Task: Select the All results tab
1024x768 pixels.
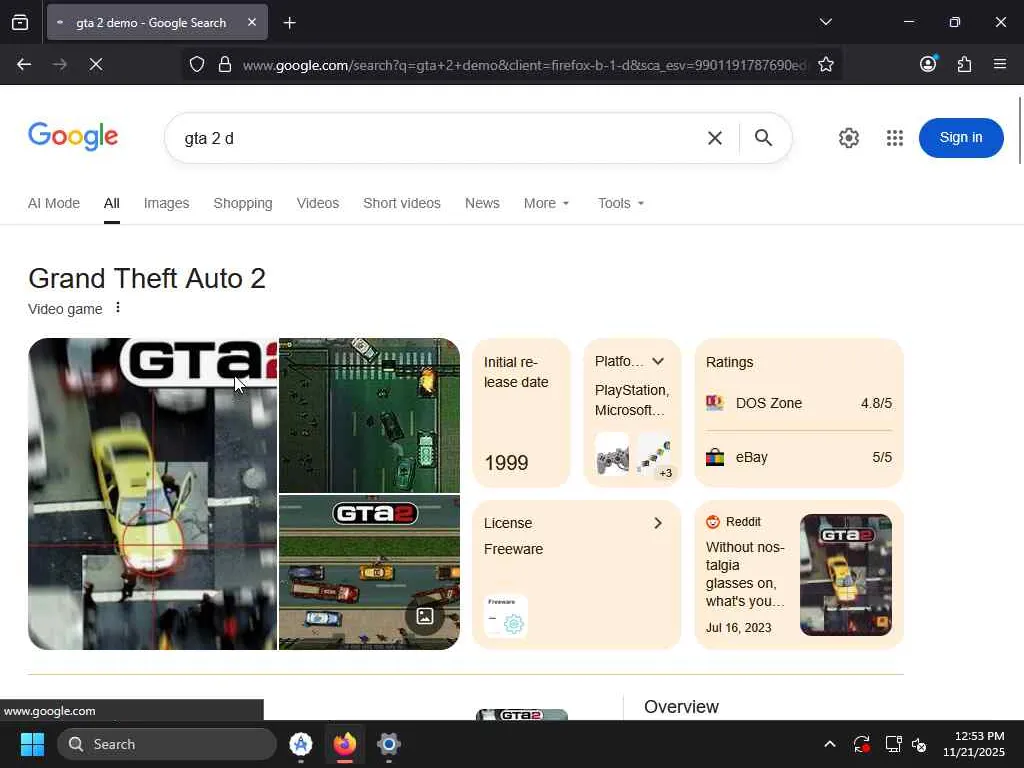Action: [112, 203]
